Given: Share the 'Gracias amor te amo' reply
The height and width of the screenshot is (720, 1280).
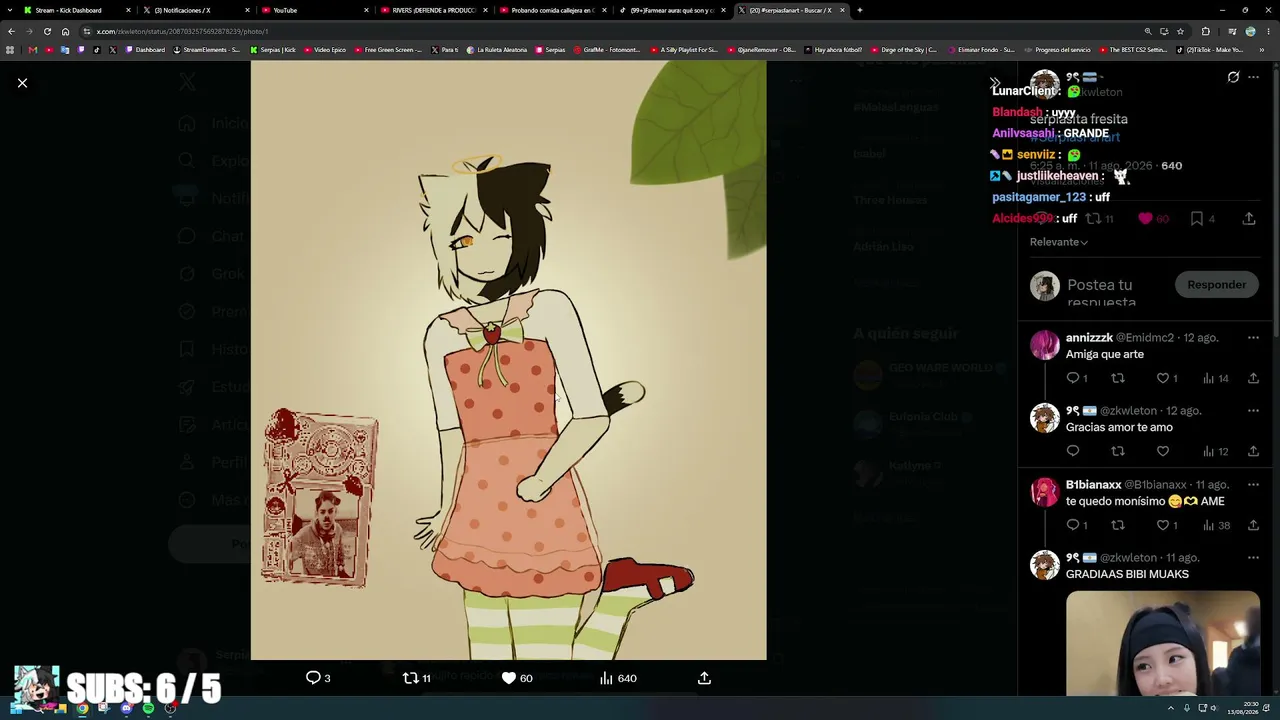Looking at the screenshot, I should pos(1253,451).
